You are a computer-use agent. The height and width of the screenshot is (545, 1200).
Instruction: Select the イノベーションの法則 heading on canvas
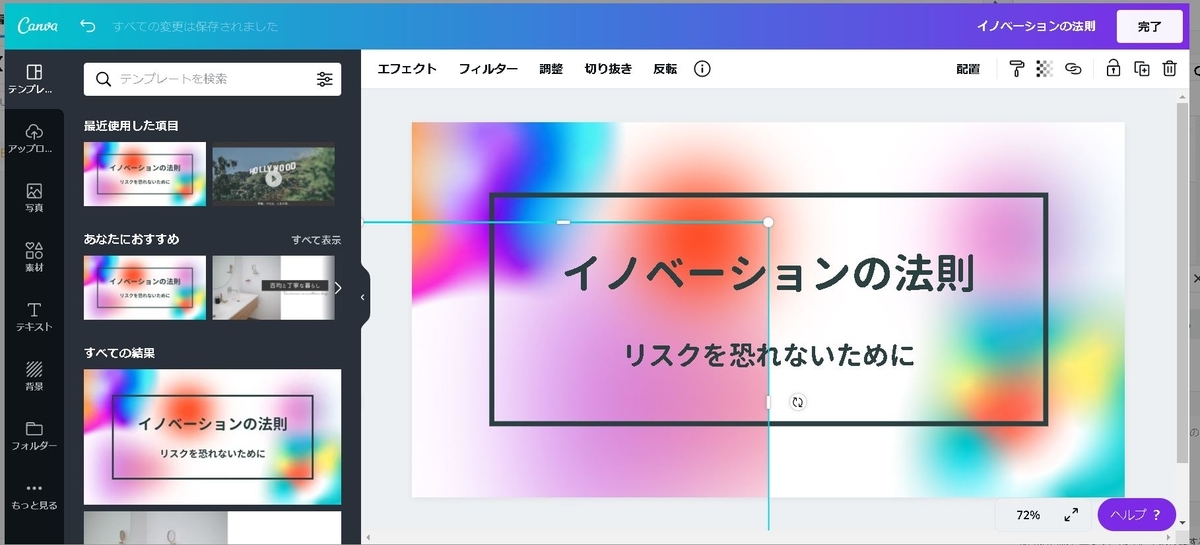click(x=768, y=272)
